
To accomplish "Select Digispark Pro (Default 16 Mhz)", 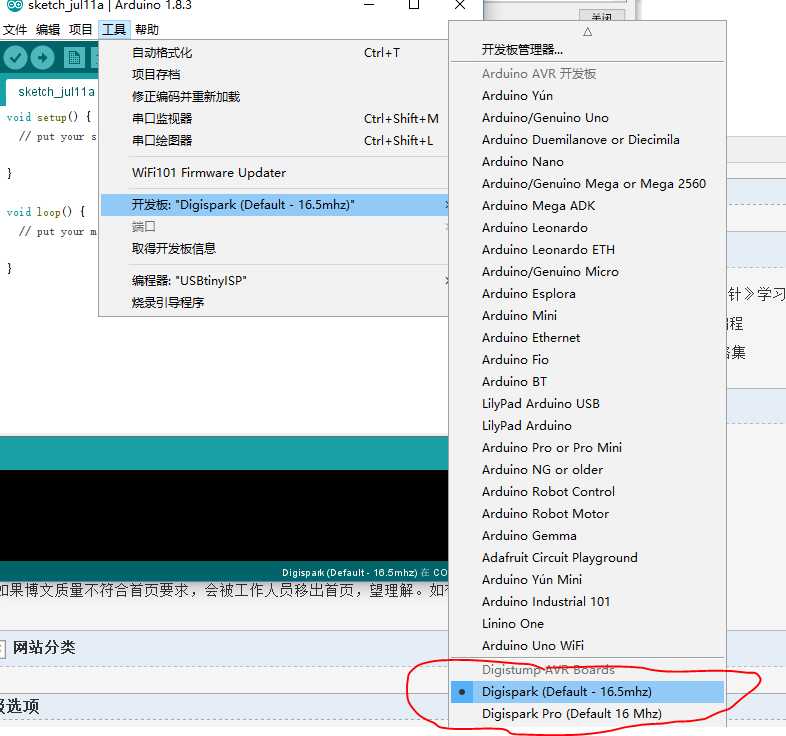I will pos(587,714).
